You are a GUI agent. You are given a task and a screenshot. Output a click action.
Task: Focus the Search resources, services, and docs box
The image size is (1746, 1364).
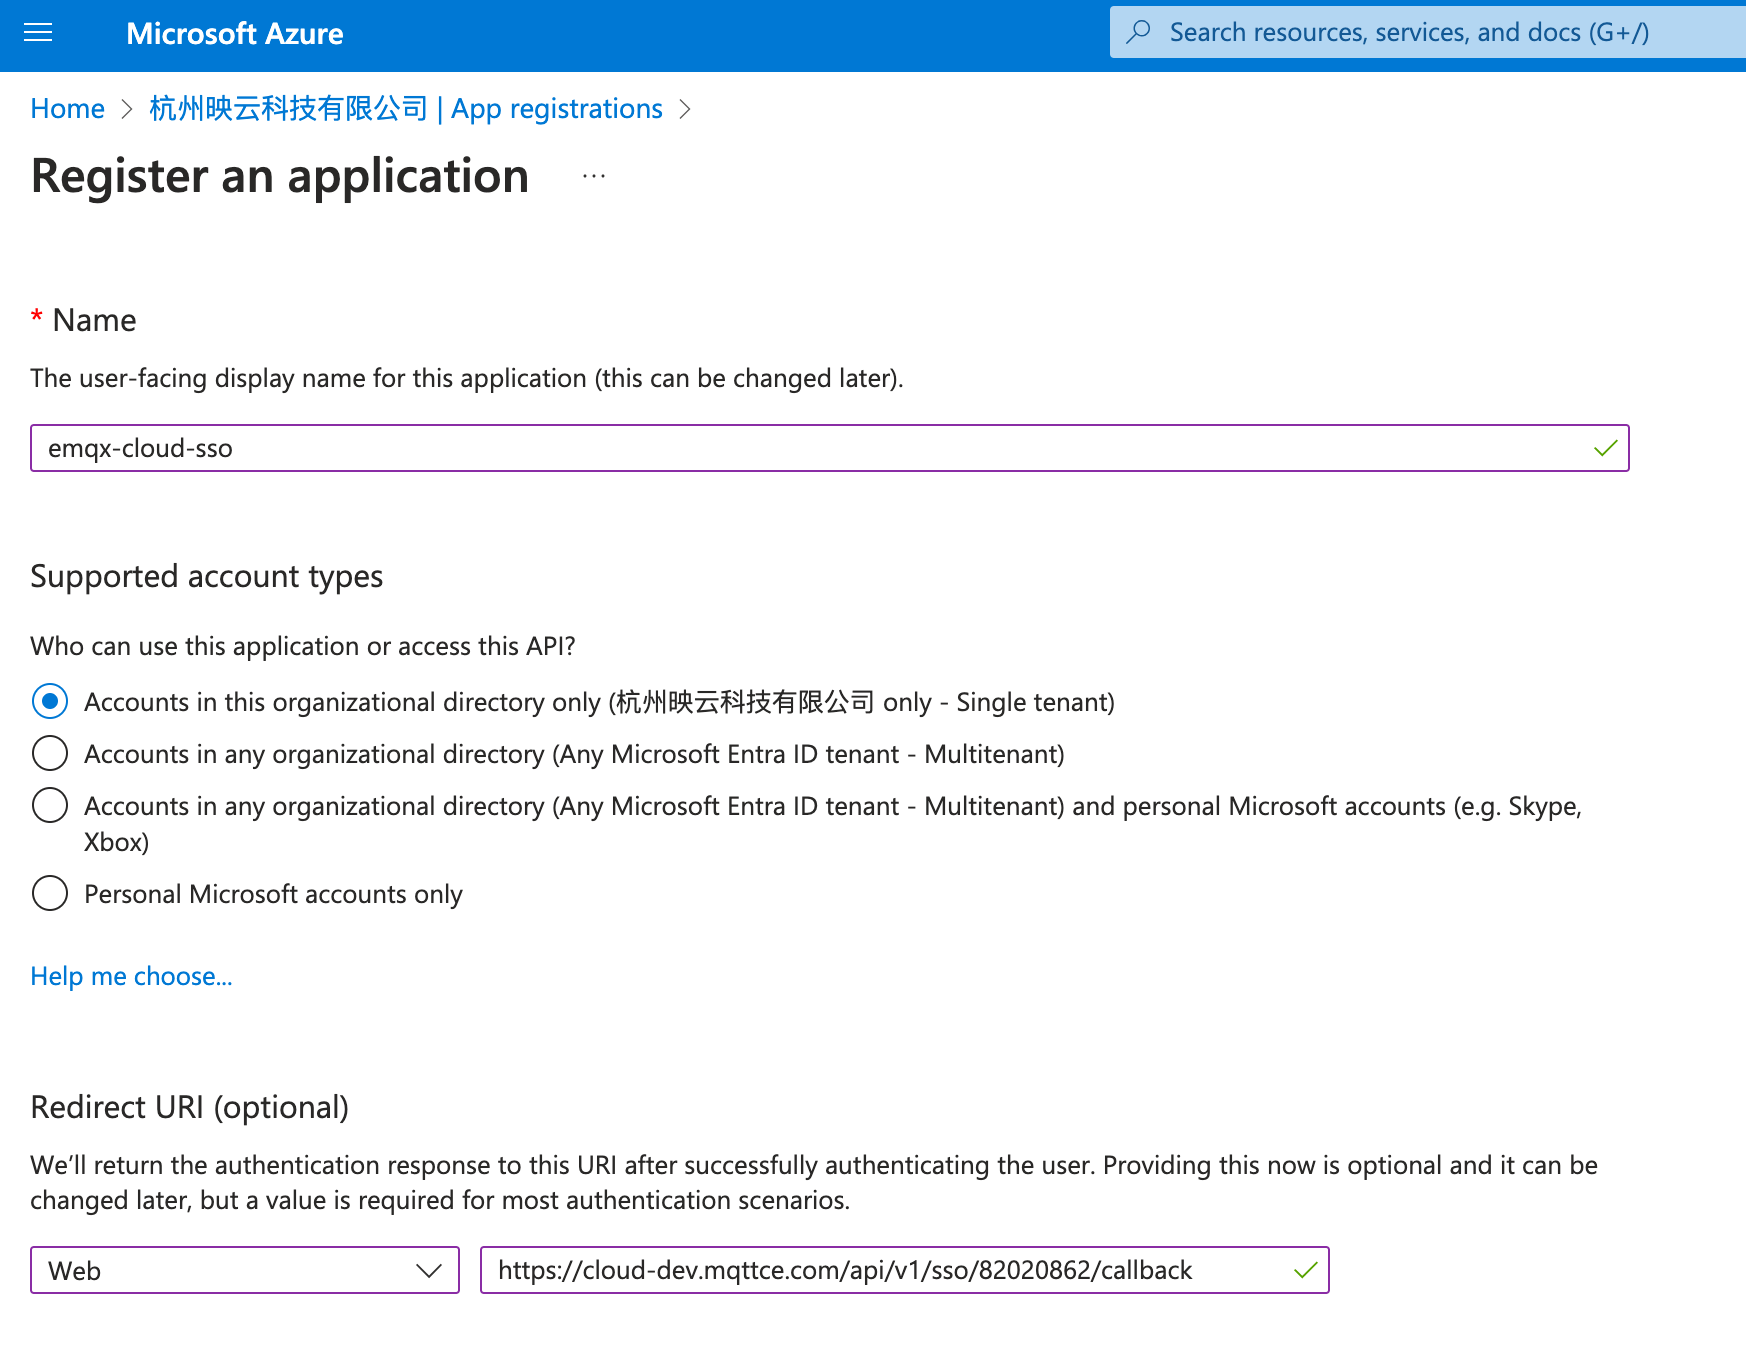click(1420, 32)
